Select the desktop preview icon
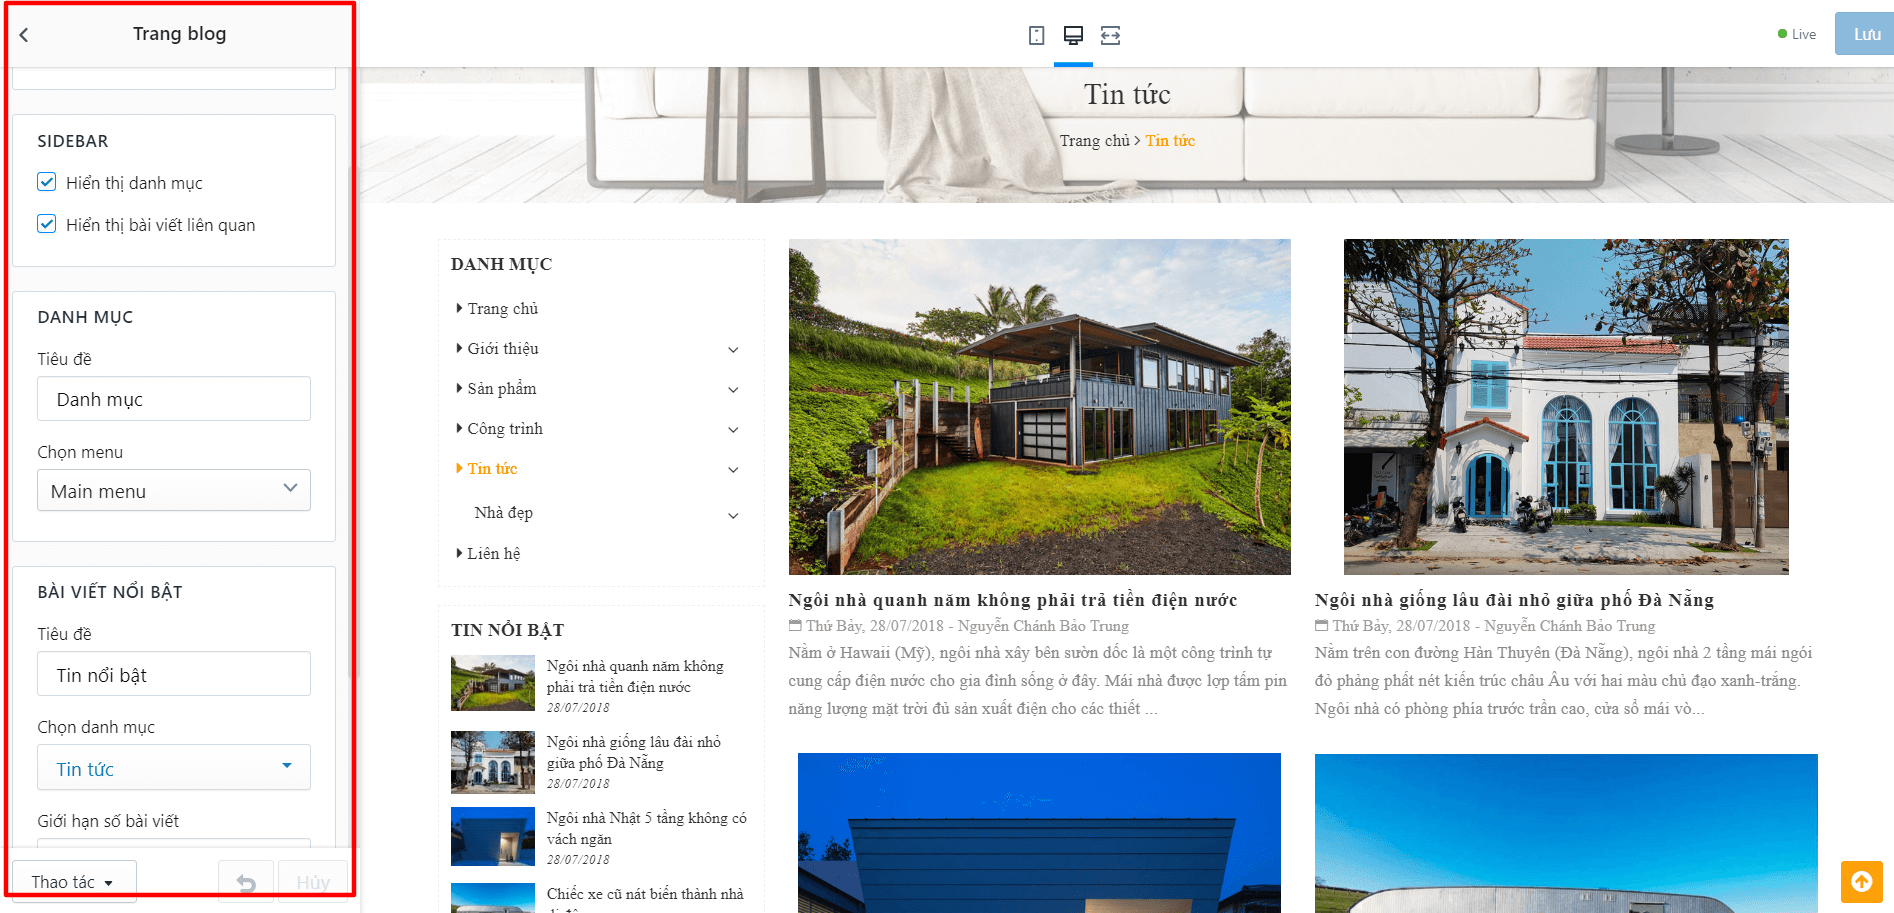This screenshot has height=913, width=1894. (1073, 36)
